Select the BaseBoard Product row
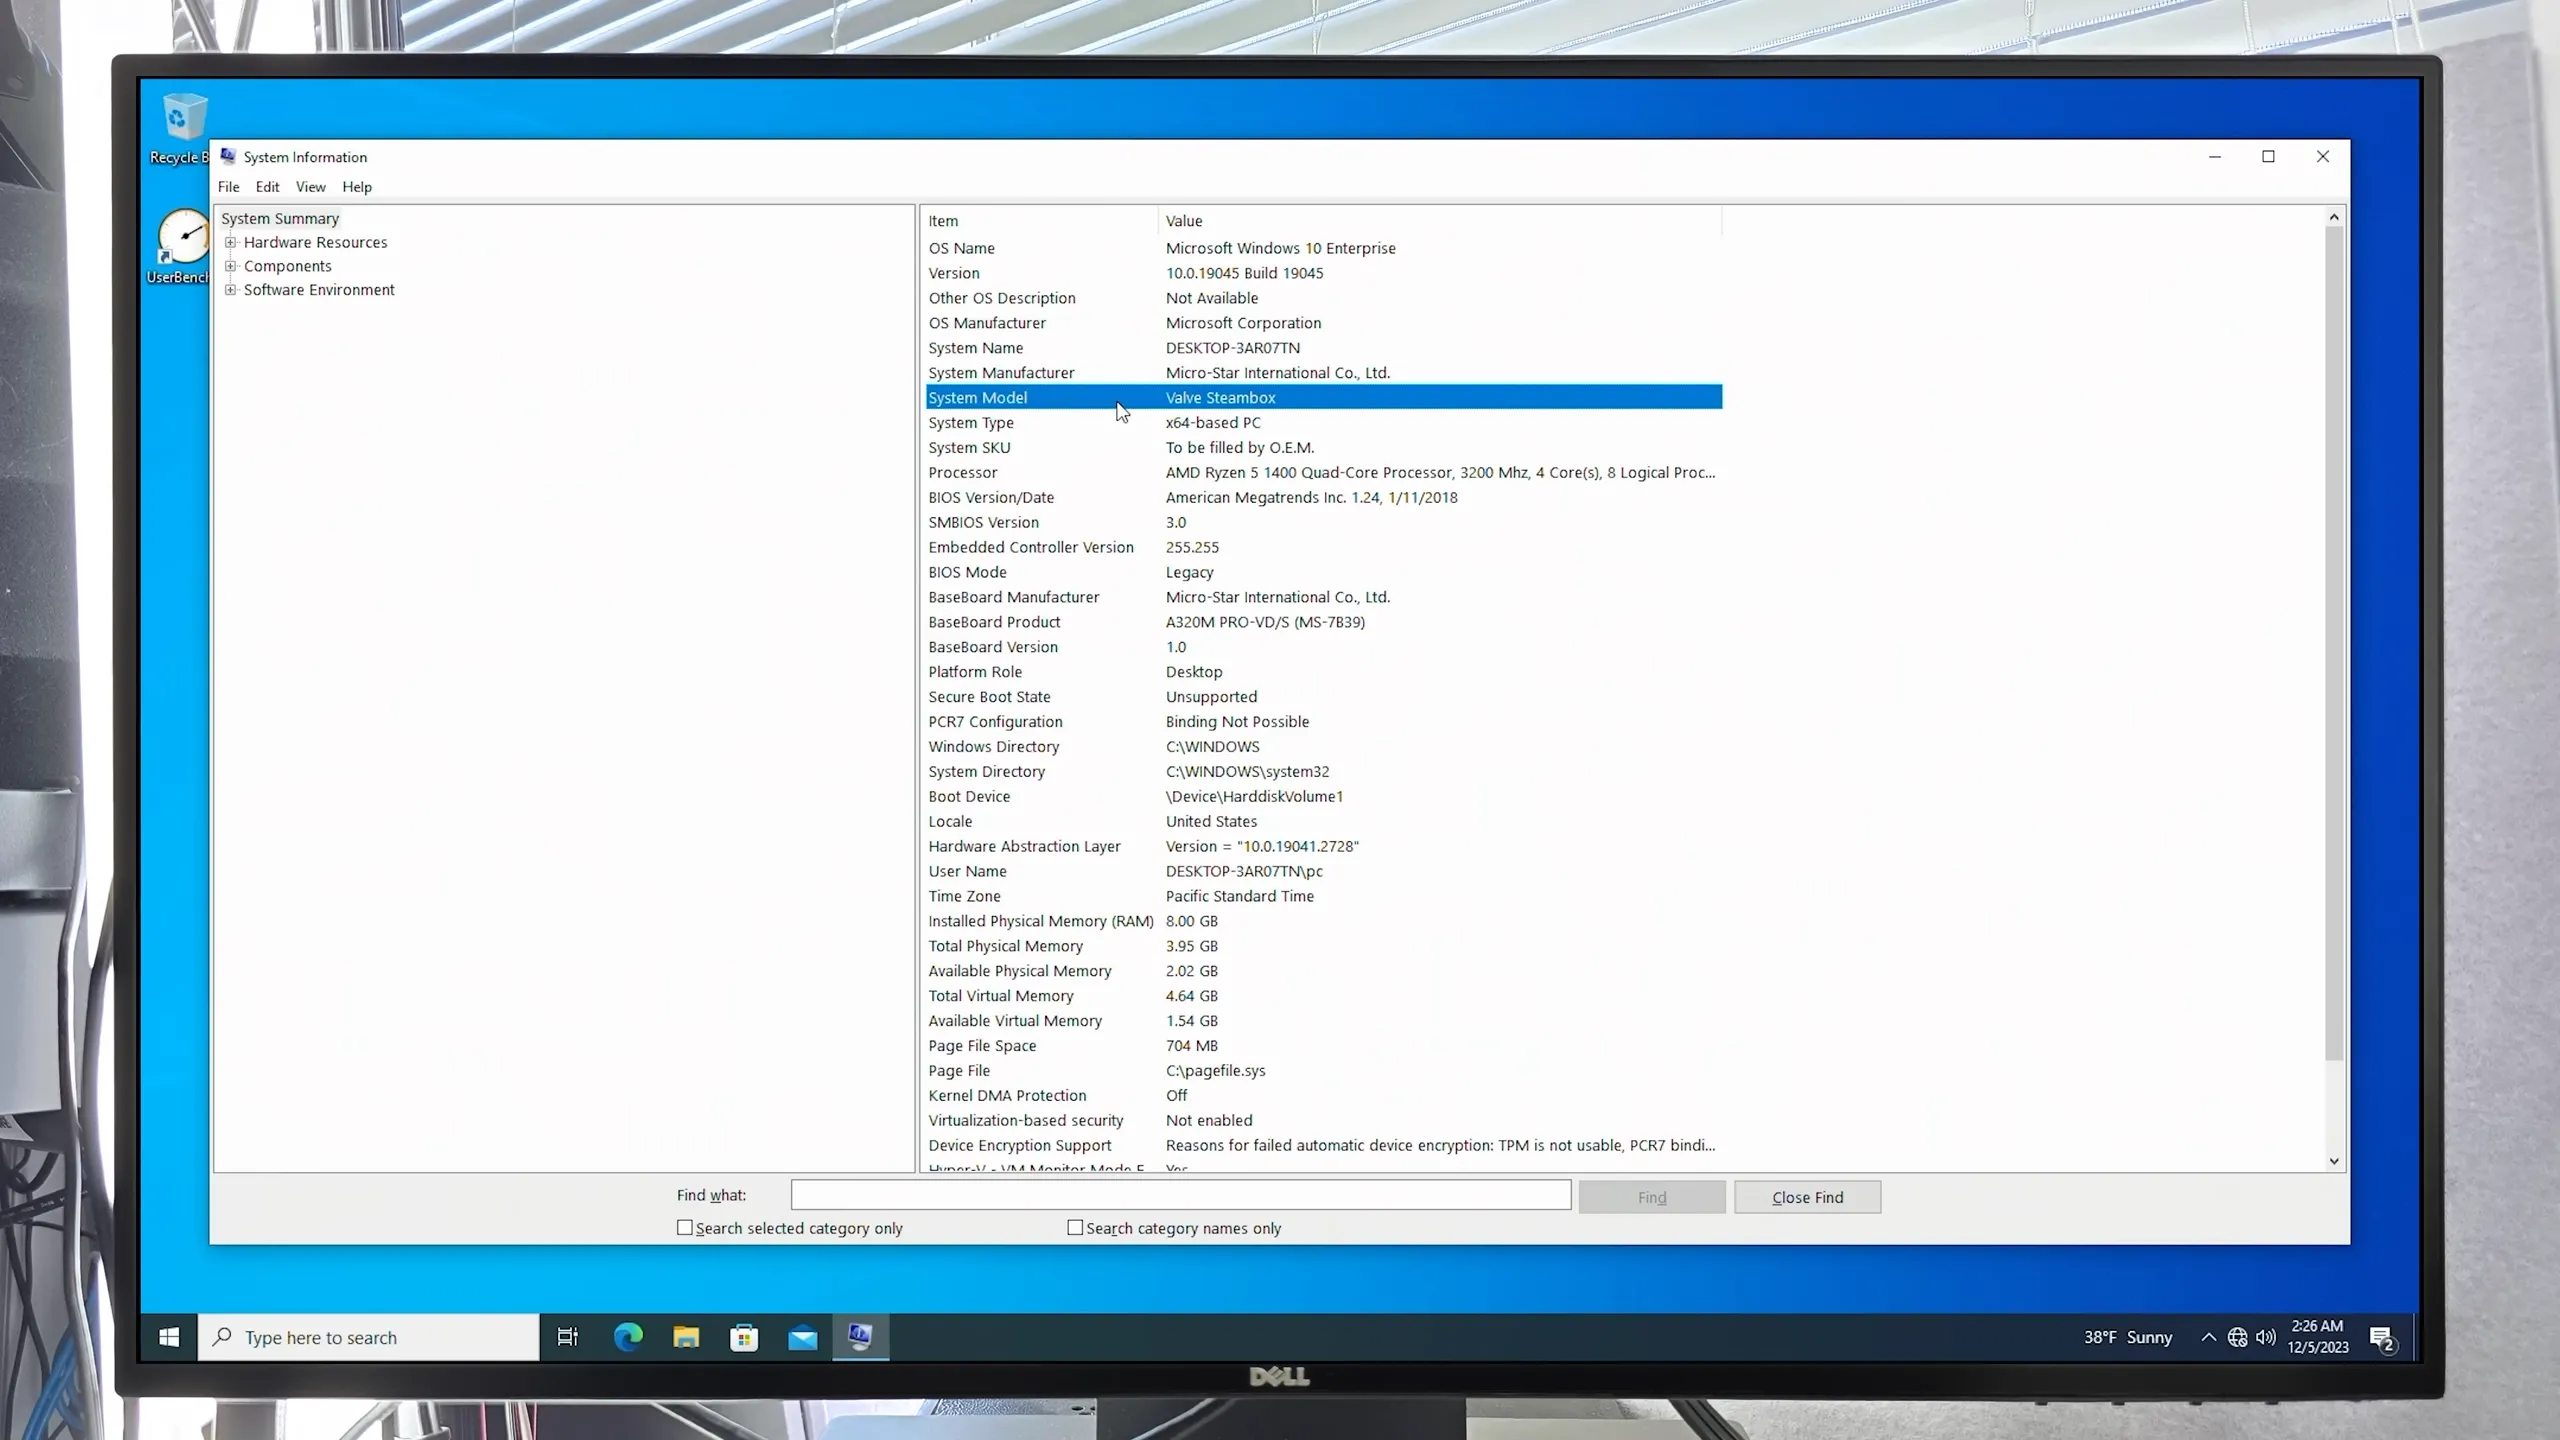Image resolution: width=2560 pixels, height=1440 pixels. [1324, 622]
